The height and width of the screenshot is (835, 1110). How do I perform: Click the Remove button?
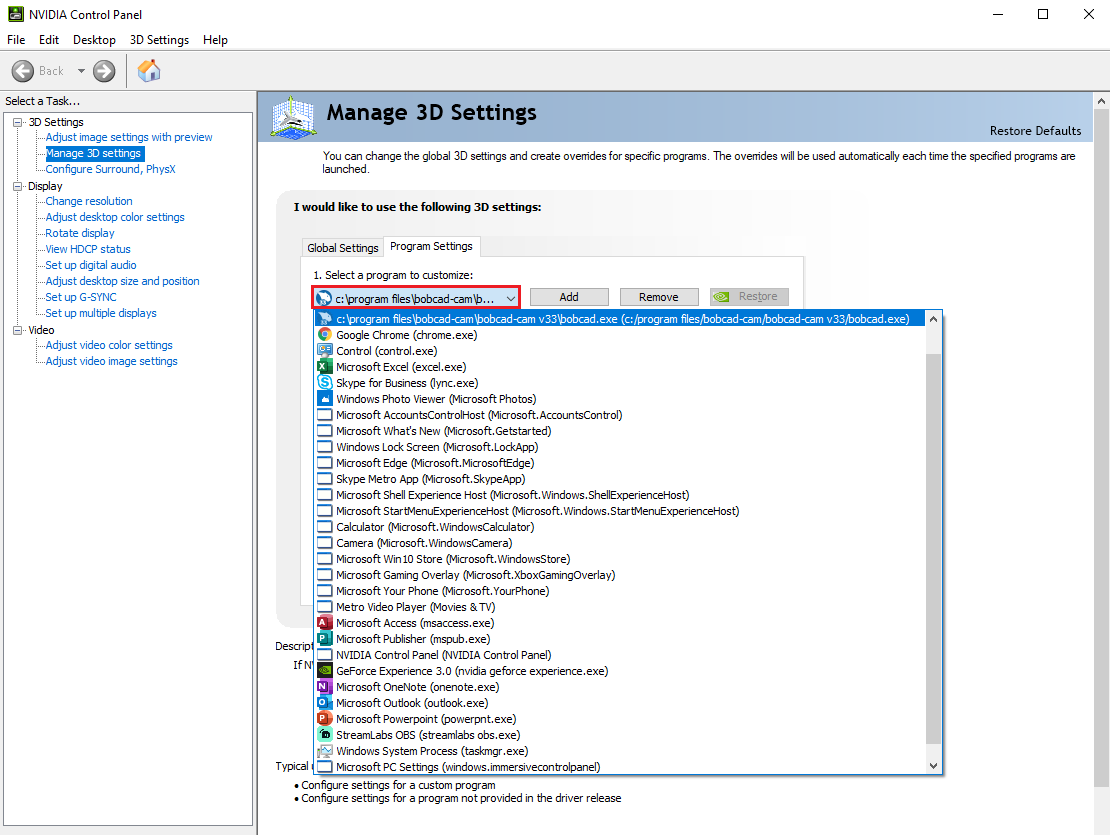658,297
